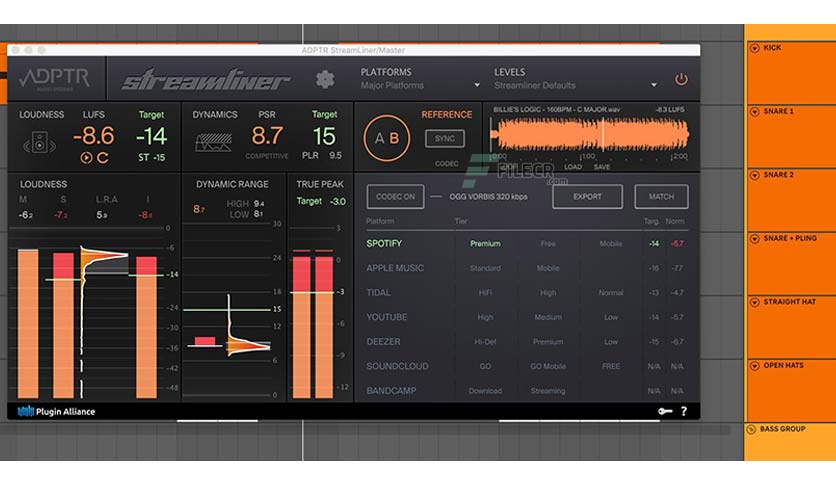Screen dimensions: 836x484
Task: Choose Spotify Free tier
Action: (x=548, y=244)
